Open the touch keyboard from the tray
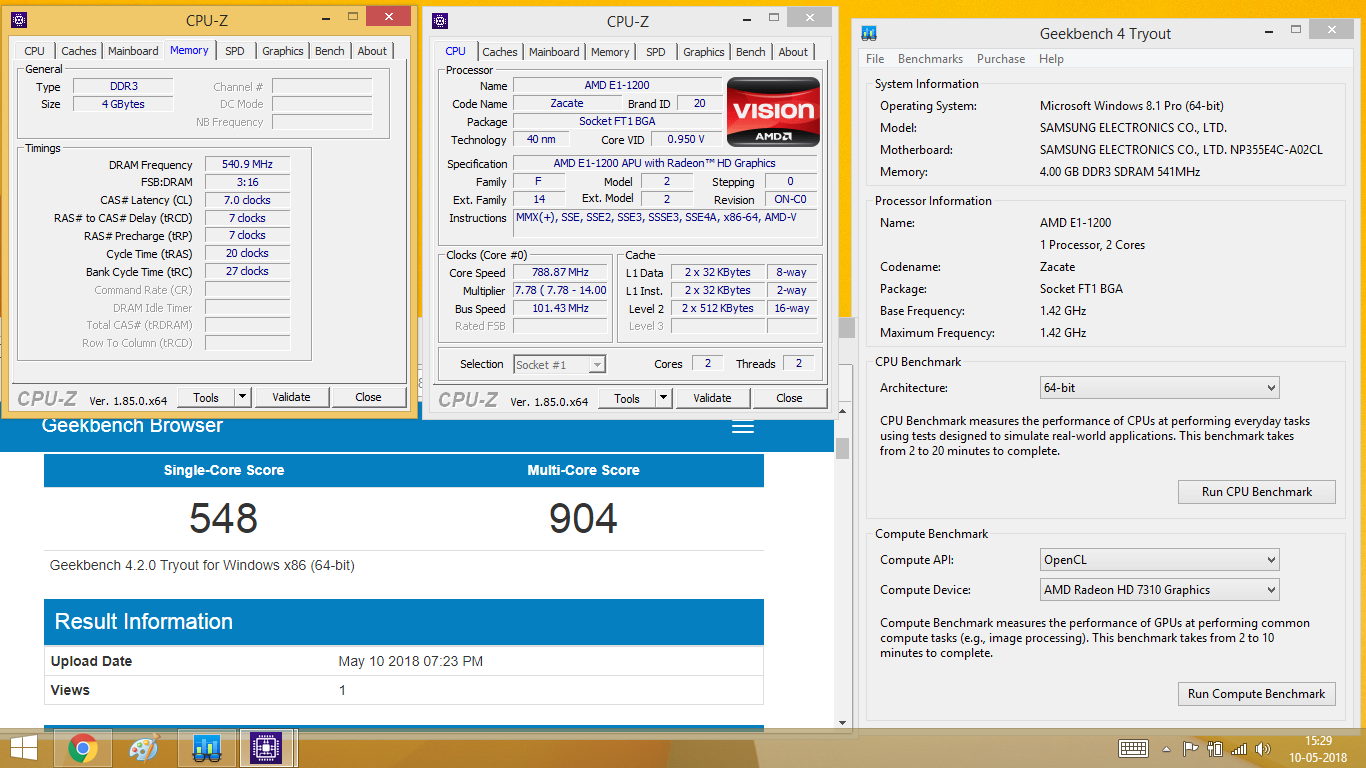Screen dimensions: 1366x768 [x=1133, y=748]
